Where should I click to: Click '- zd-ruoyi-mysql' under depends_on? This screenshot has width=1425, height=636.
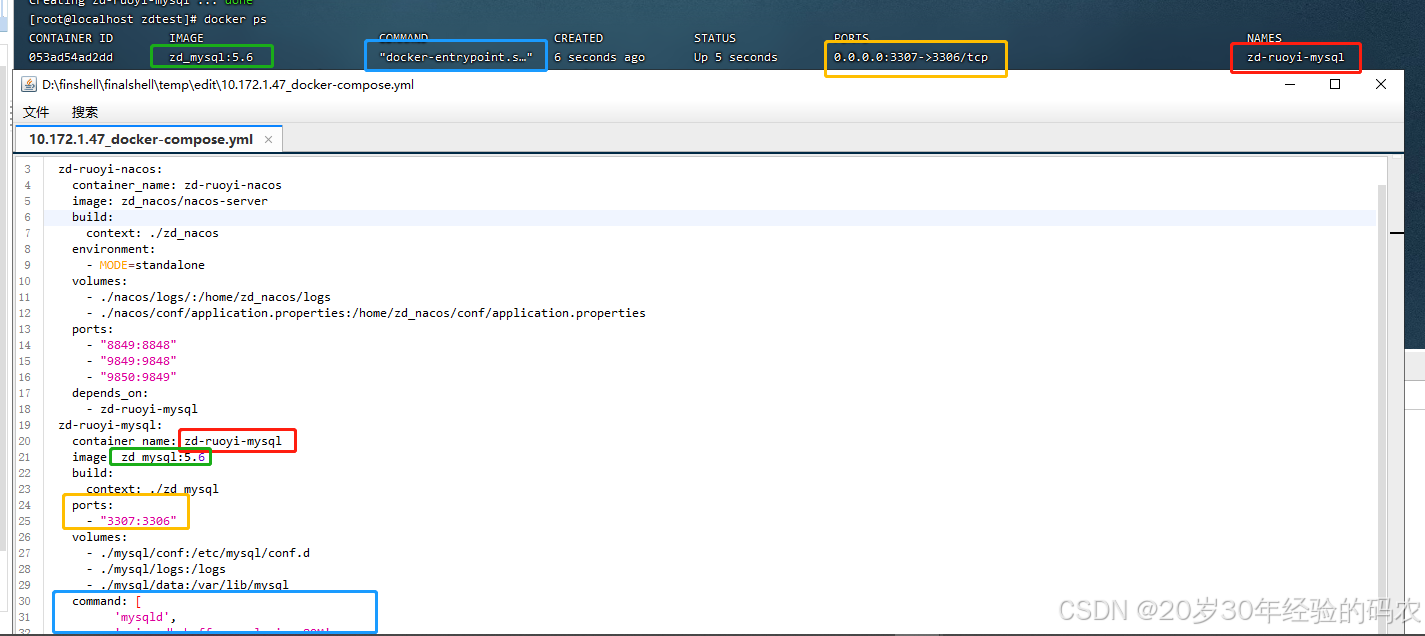(142, 409)
